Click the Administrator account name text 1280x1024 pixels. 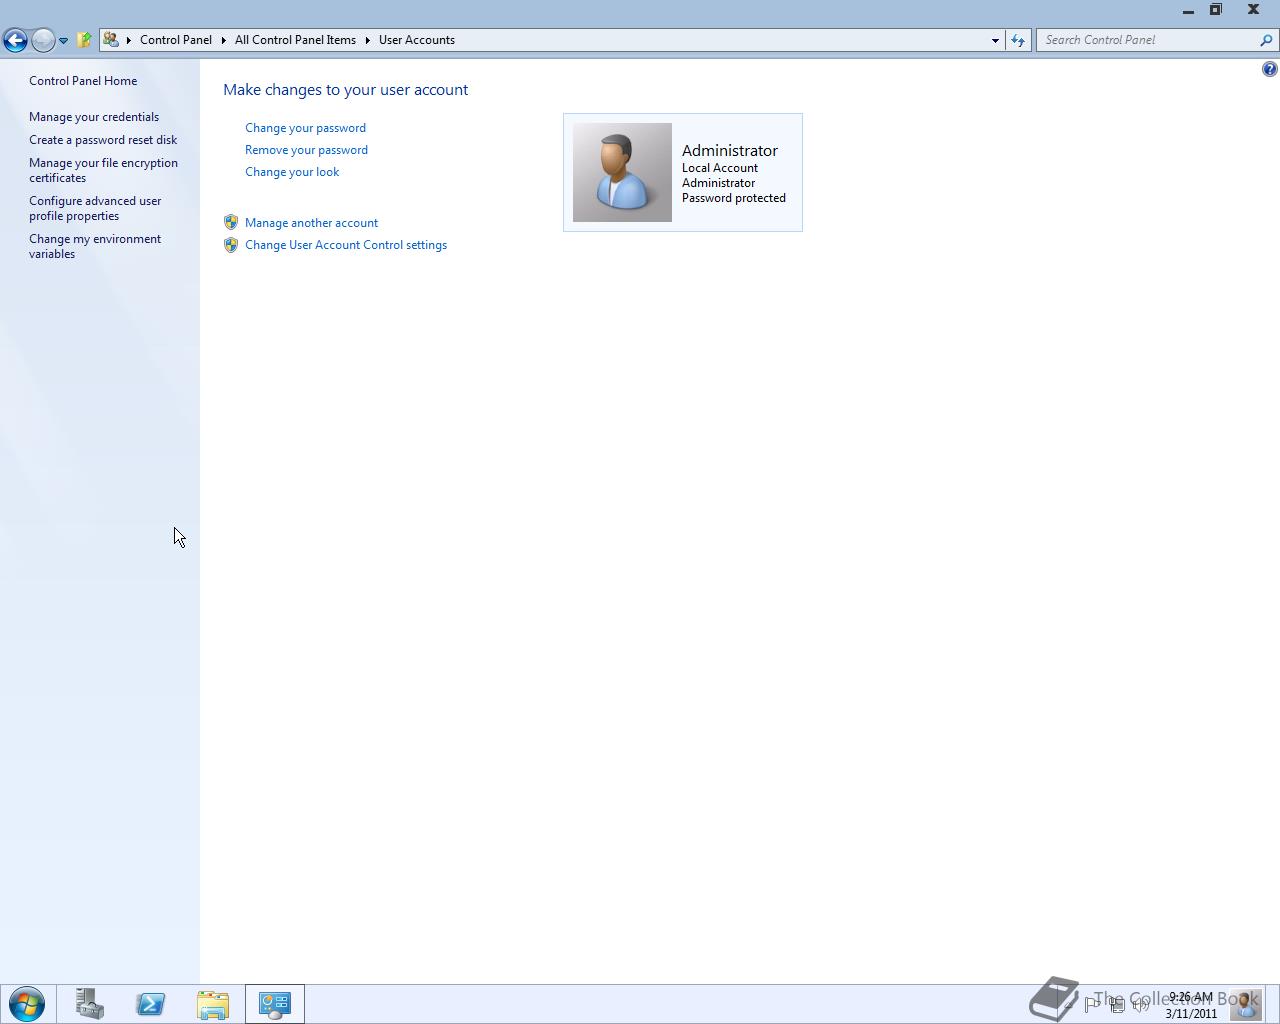[x=730, y=150]
